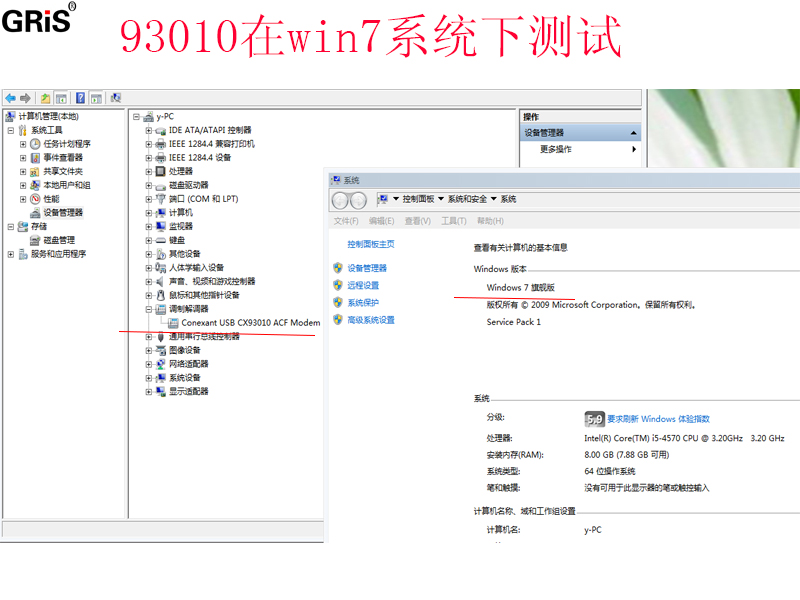The height and width of the screenshot is (600, 800).
Task: Click the 监视器 device category icon
Action: [x=161, y=227]
